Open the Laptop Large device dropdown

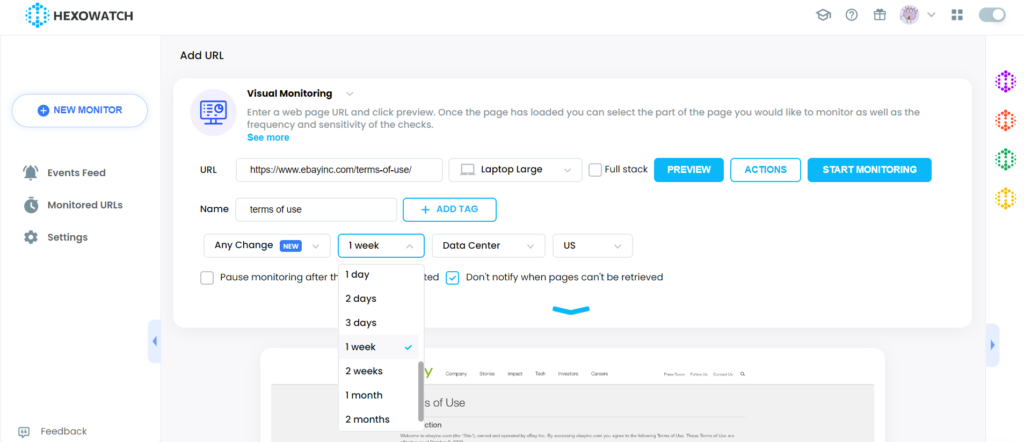point(515,170)
